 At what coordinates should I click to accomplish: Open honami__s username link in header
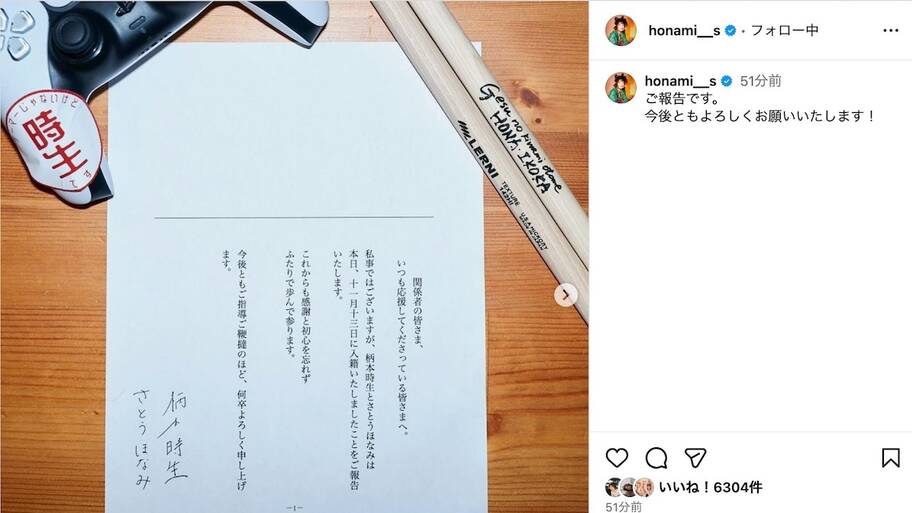click(685, 30)
